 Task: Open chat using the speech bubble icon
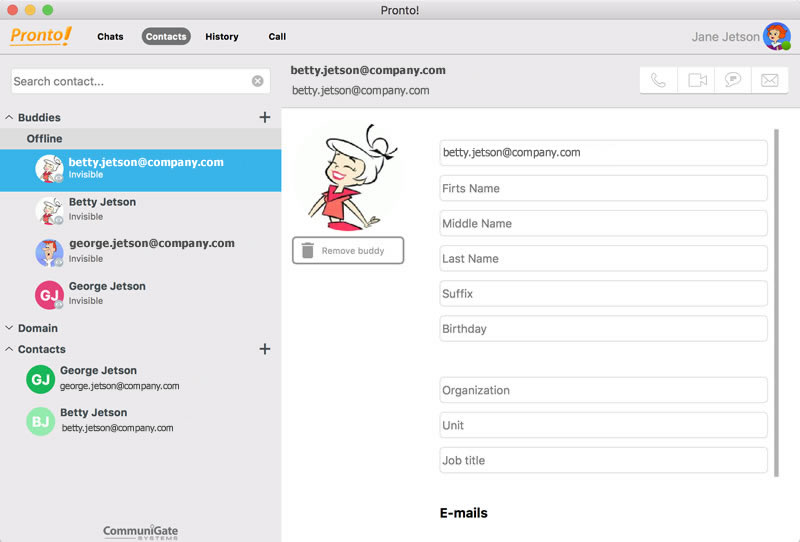[x=733, y=80]
